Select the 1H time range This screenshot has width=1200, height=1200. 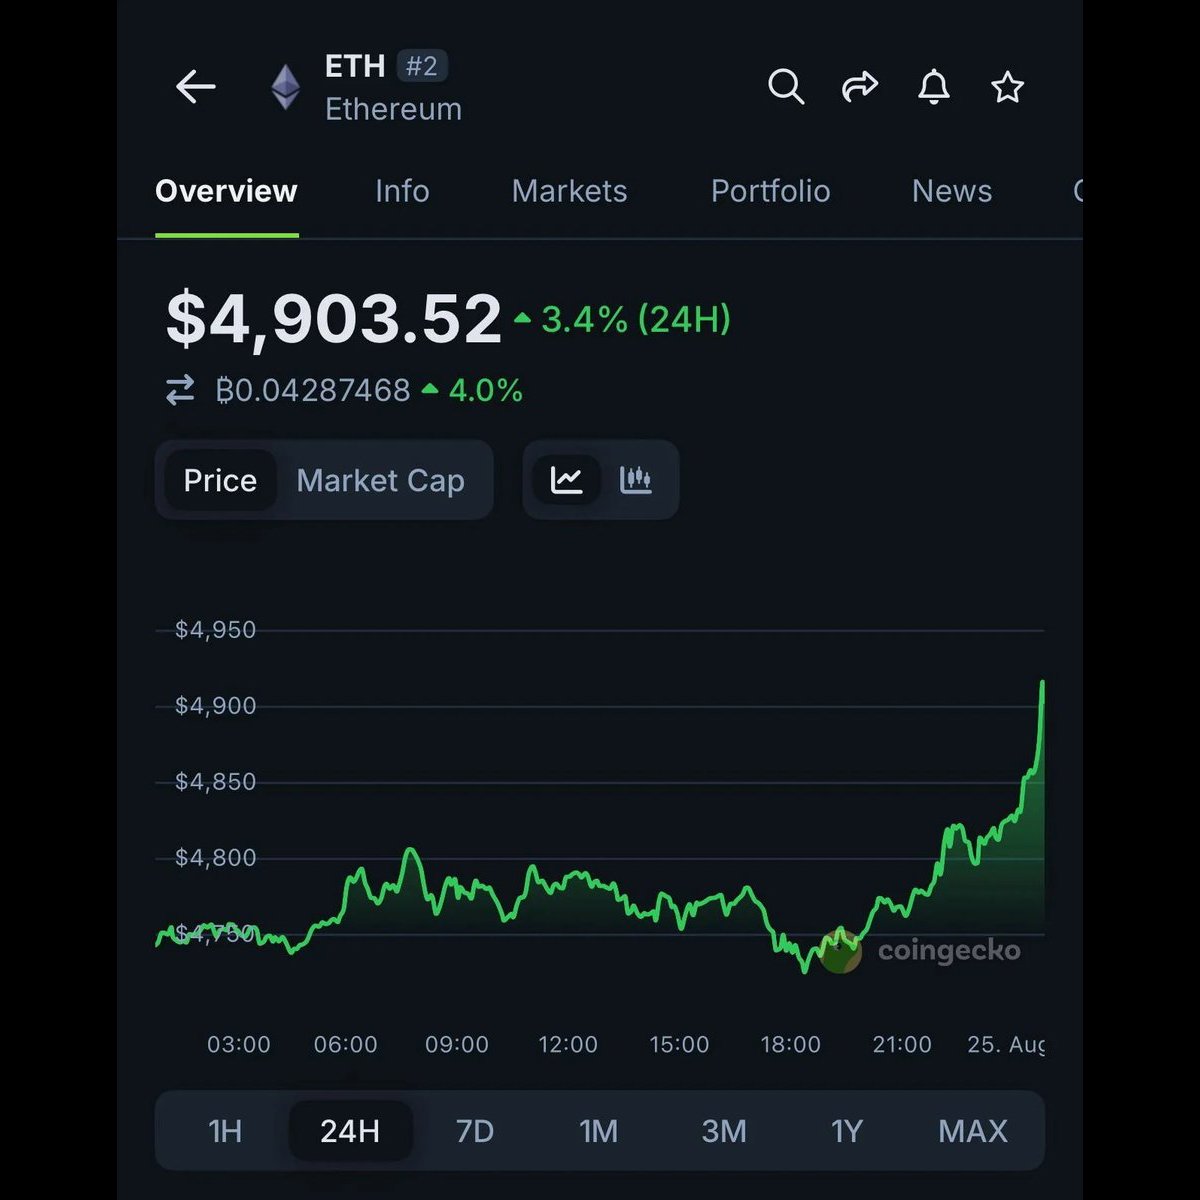pos(225,1131)
